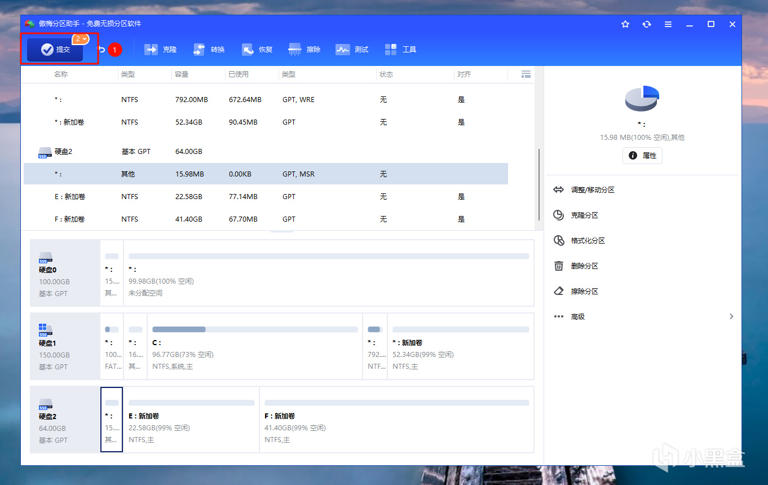Open the 工具 (Tools) toolbar menu
Viewport: 768px width, 485px height.
tap(400, 49)
